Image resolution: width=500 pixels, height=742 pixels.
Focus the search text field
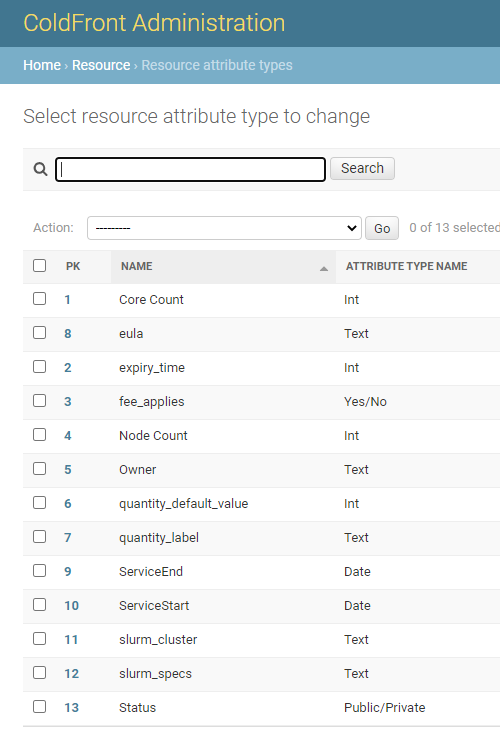click(191, 169)
